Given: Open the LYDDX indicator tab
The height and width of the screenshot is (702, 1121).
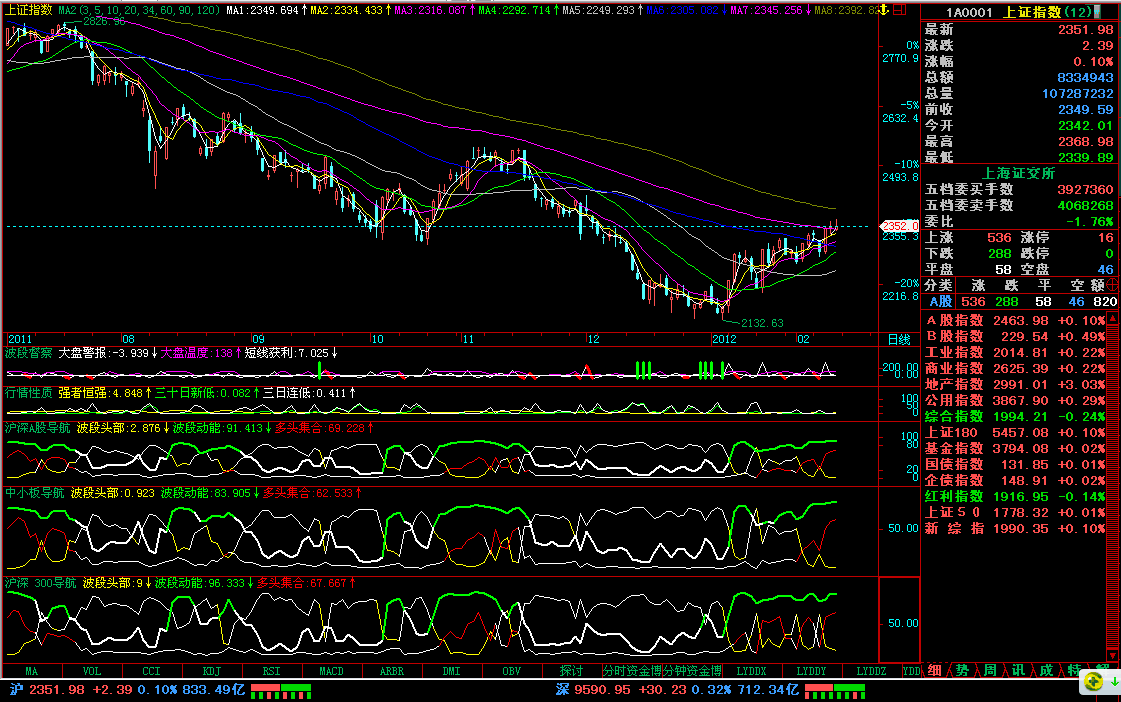Looking at the screenshot, I should (x=751, y=671).
